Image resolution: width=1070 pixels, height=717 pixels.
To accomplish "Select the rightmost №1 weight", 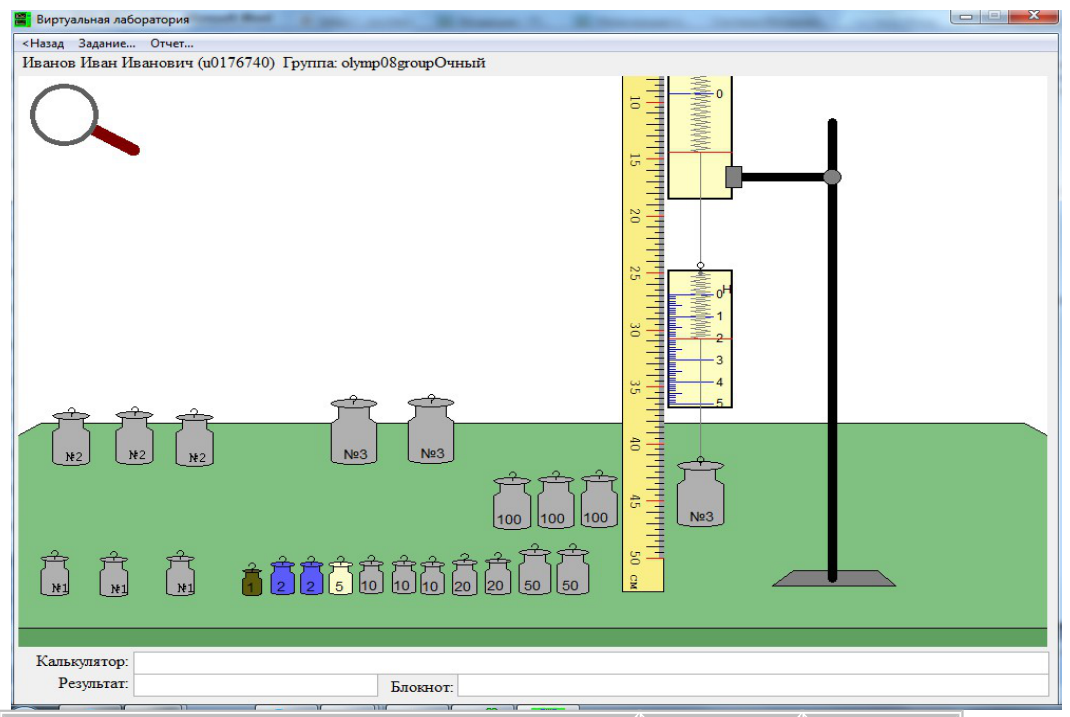I will (x=180, y=574).
